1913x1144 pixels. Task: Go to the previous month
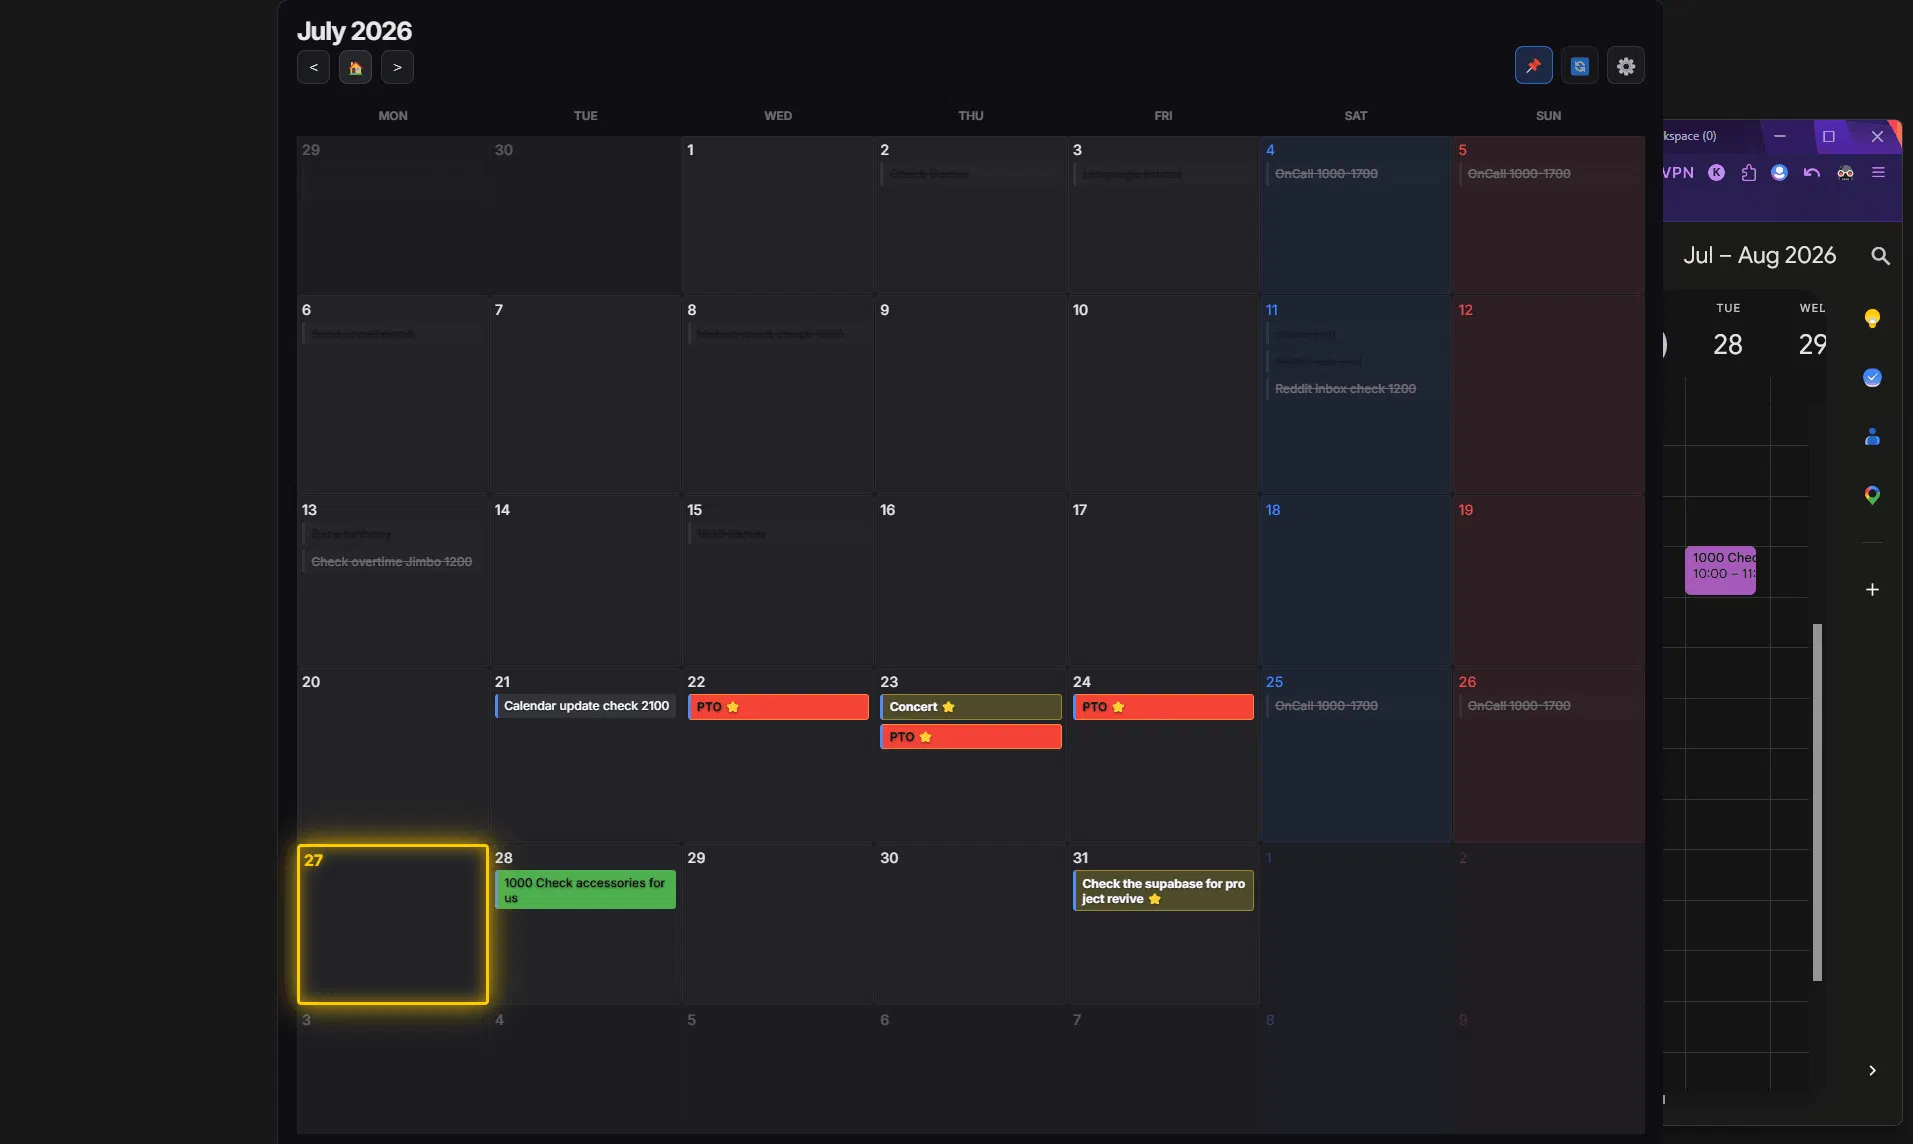point(313,67)
